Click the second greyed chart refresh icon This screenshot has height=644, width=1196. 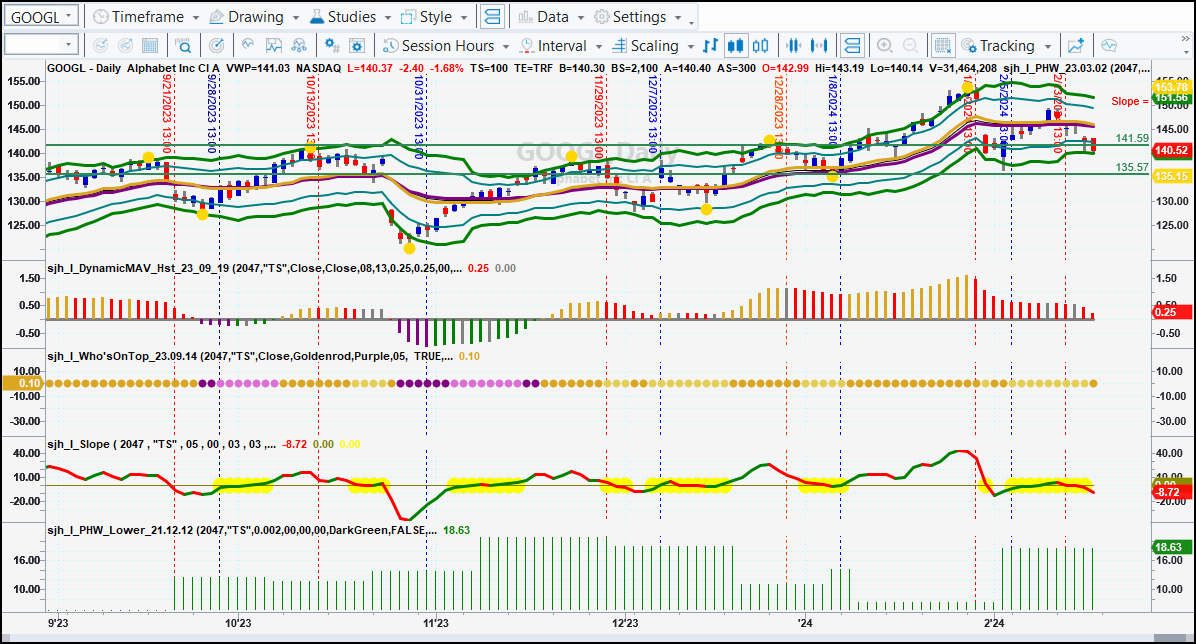coord(125,46)
